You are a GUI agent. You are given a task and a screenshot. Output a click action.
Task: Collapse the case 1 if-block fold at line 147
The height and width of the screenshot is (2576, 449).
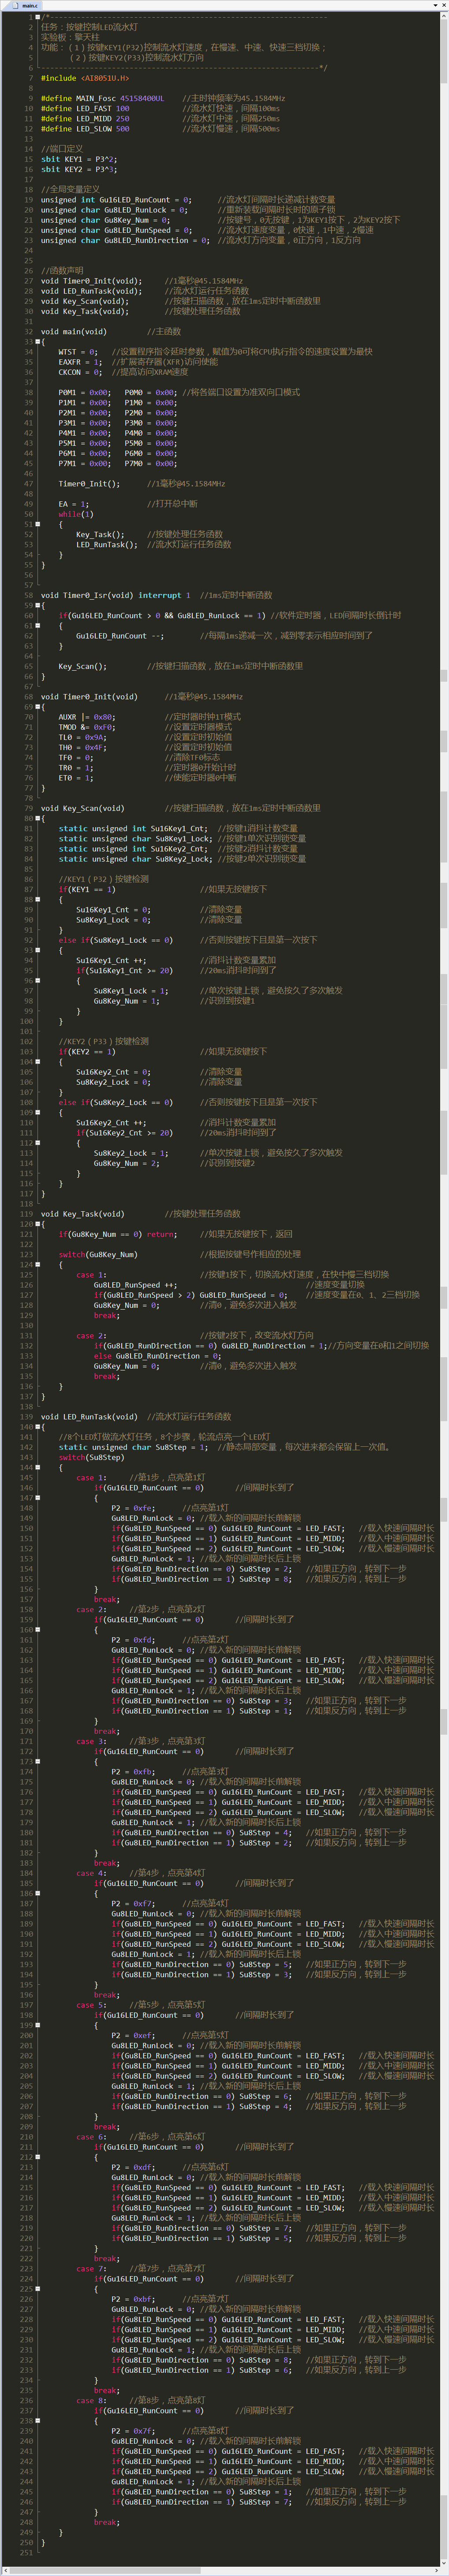tap(38, 1497)
